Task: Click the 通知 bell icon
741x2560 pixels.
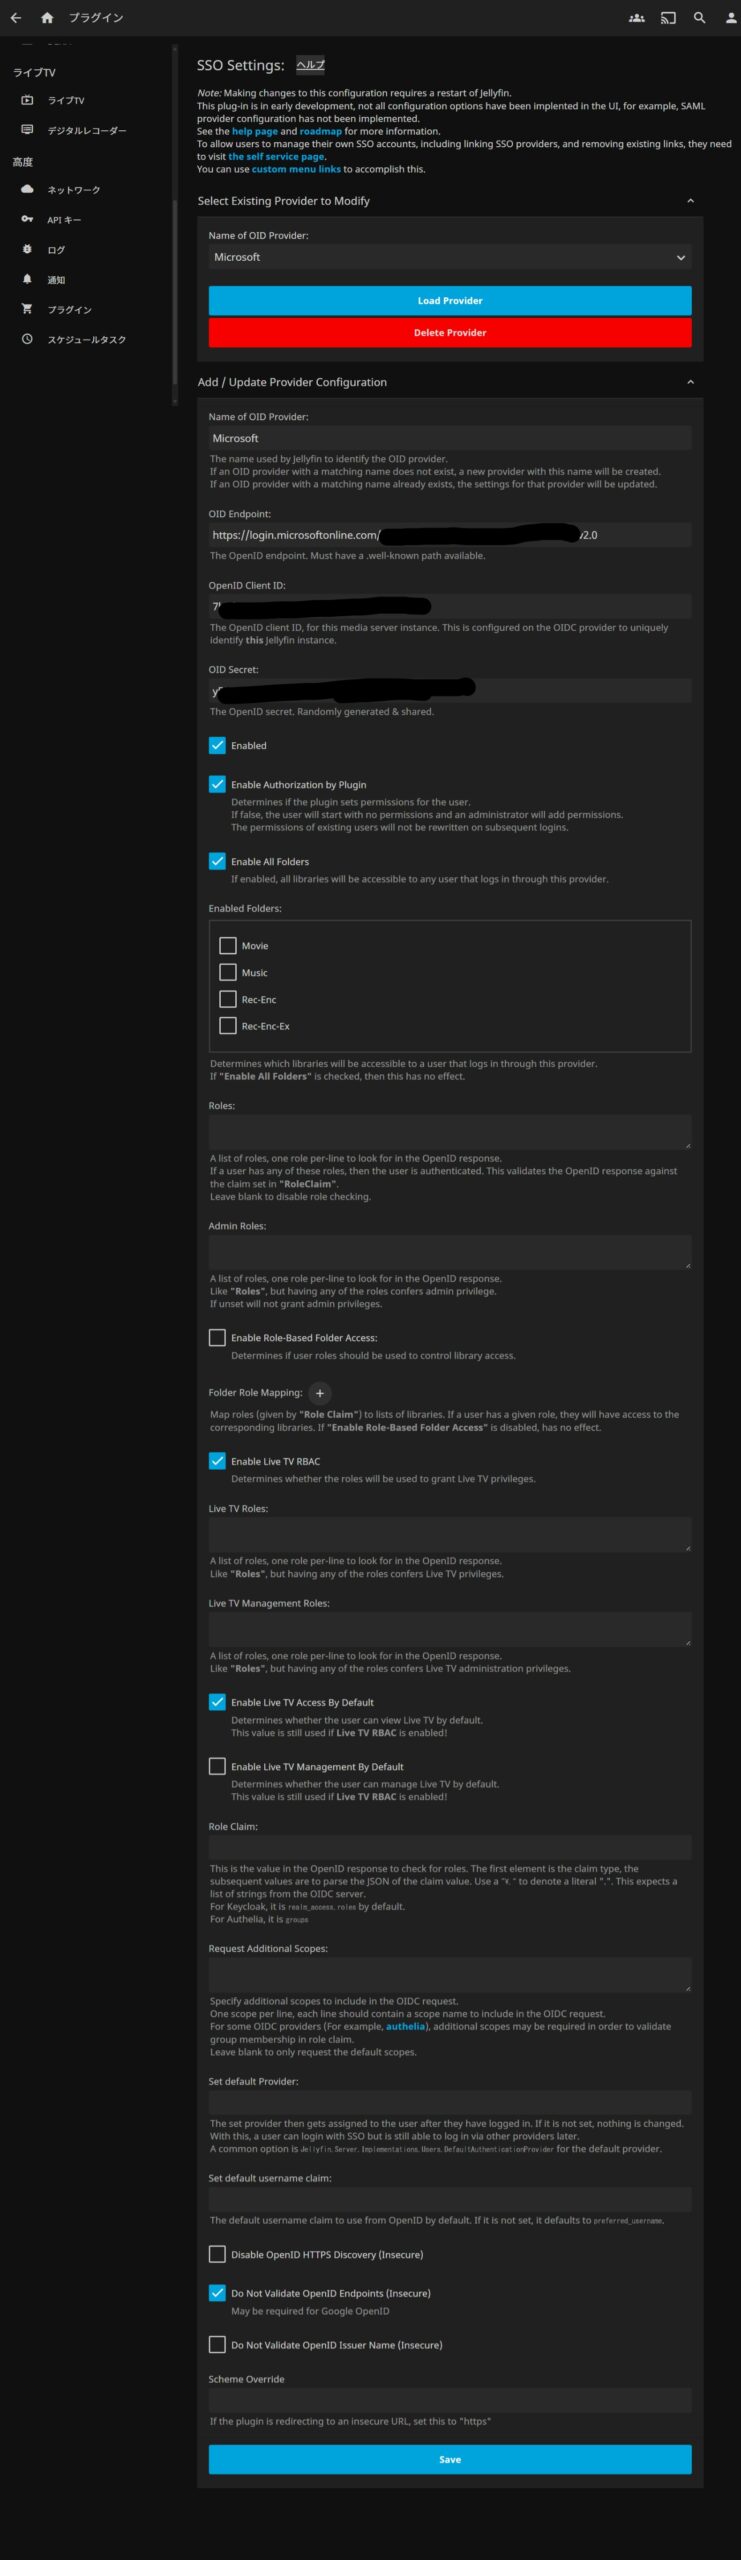Action: [x=27, y=279]
